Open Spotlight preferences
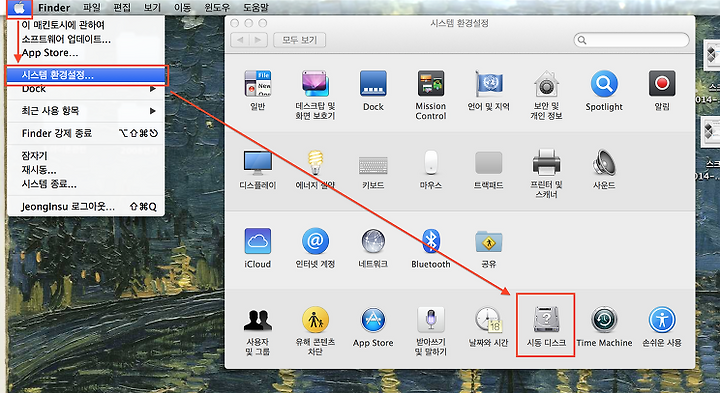 tap(604, 90)
